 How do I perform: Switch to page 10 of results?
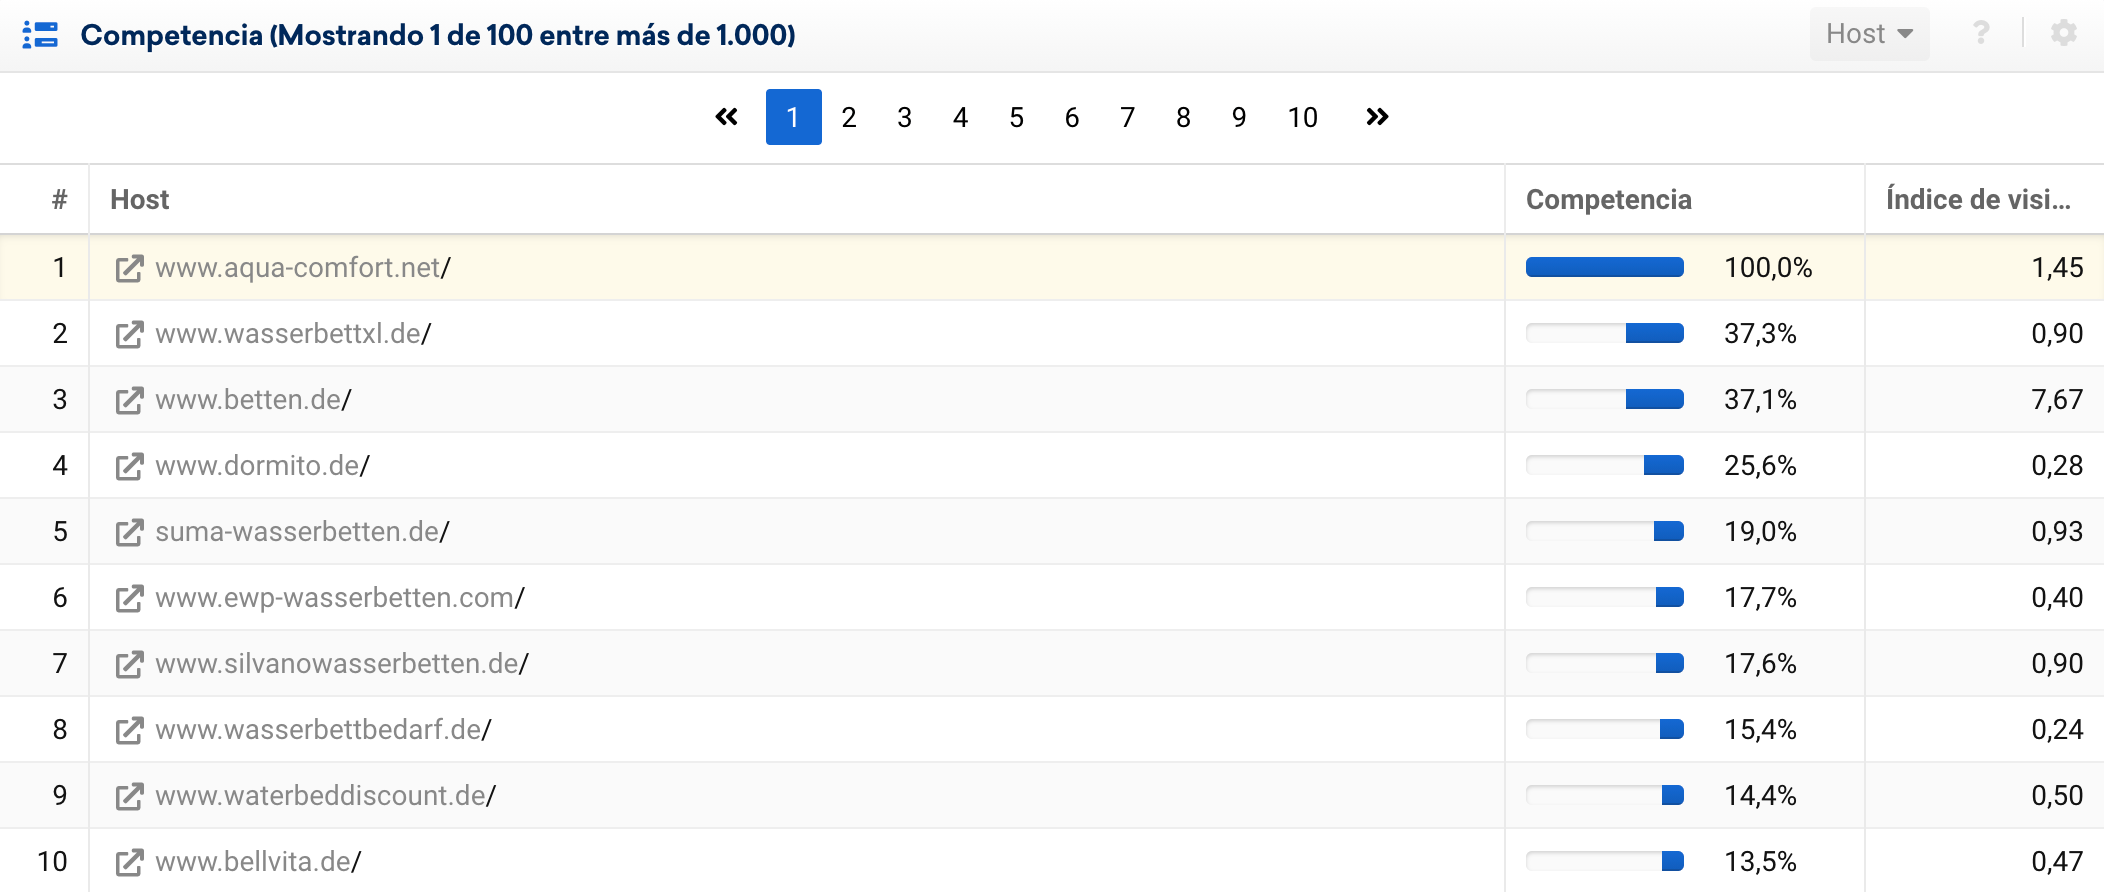coord(1302,118)
